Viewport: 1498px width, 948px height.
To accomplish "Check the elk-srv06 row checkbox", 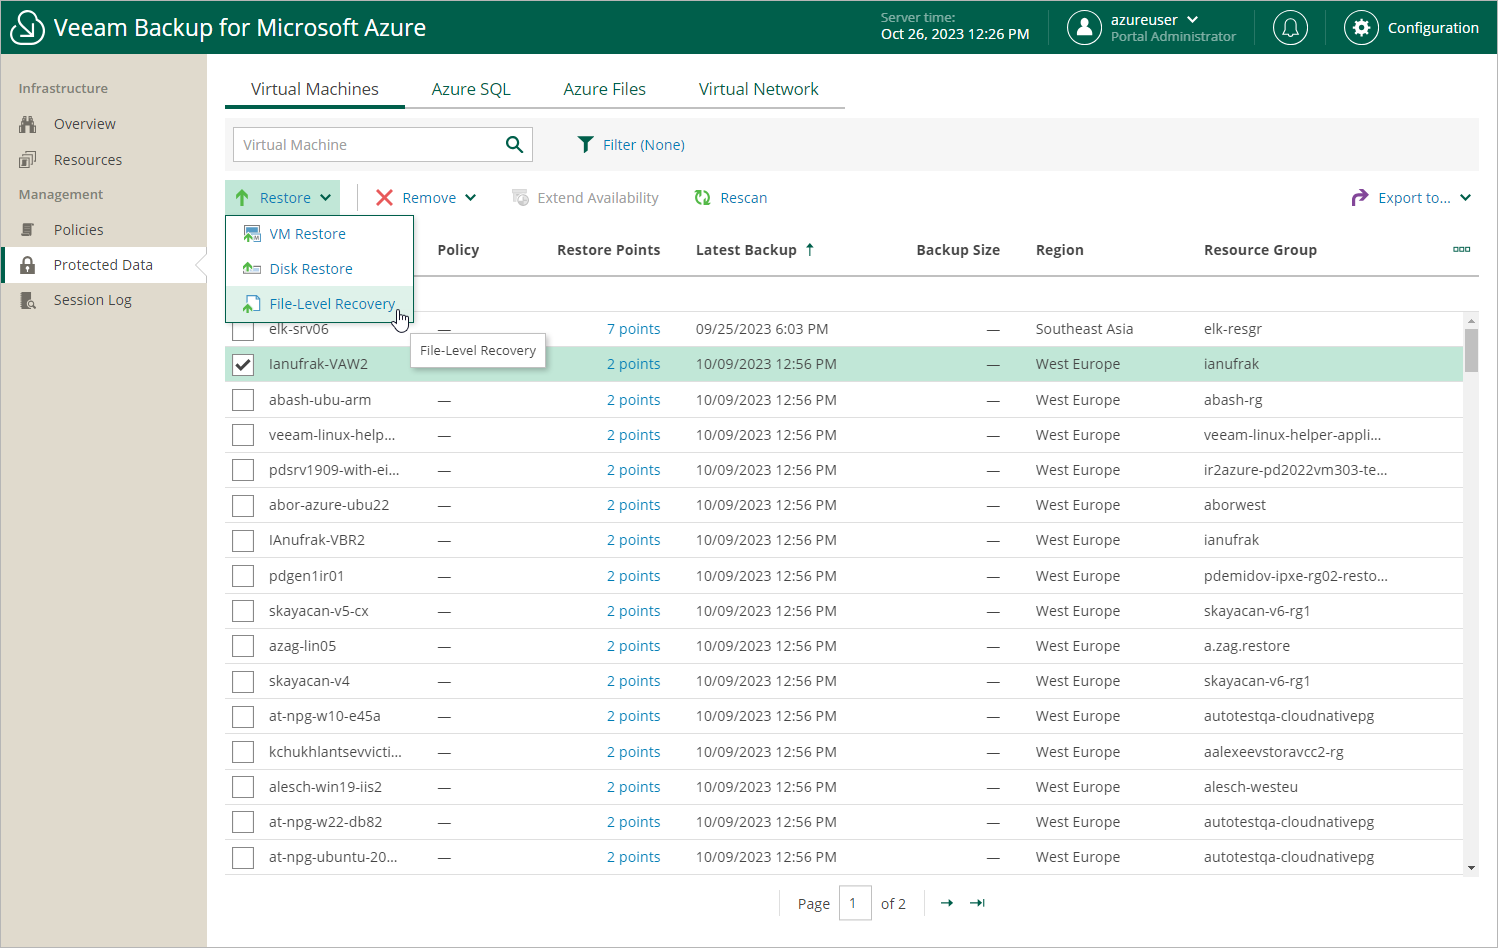I will click(x=243, y=330).
